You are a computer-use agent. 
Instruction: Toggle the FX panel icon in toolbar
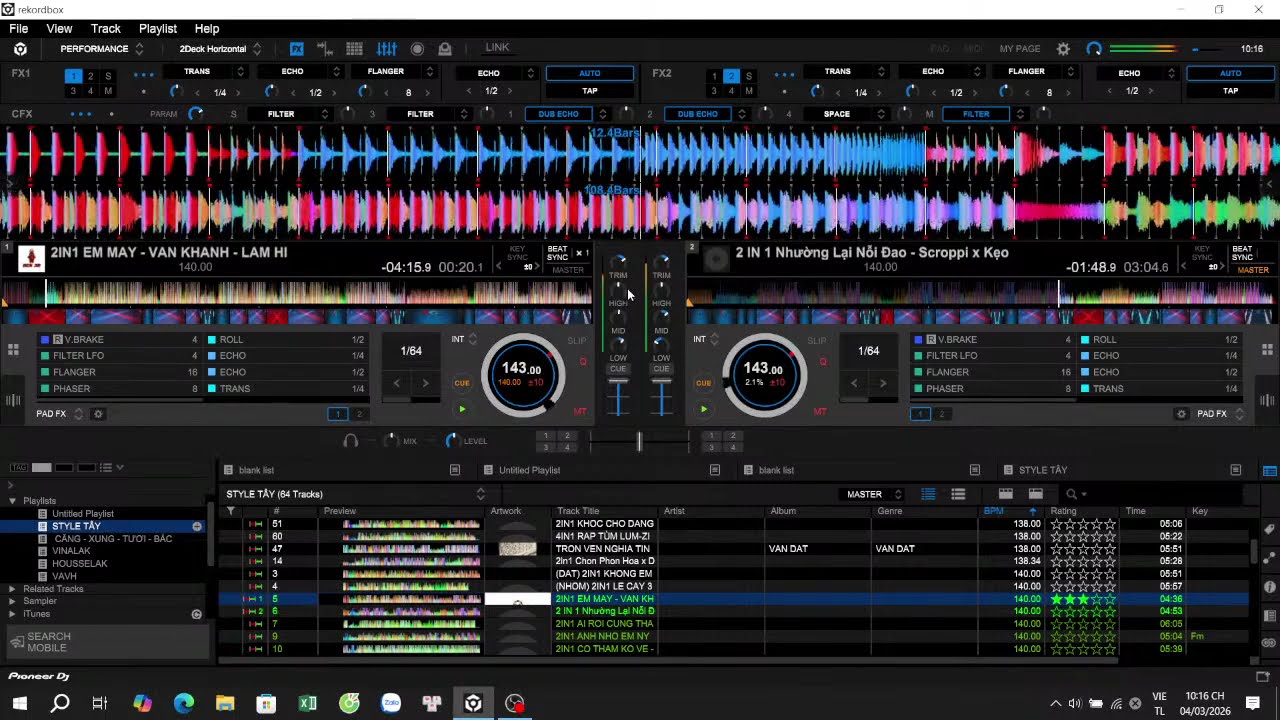[297, 49]
